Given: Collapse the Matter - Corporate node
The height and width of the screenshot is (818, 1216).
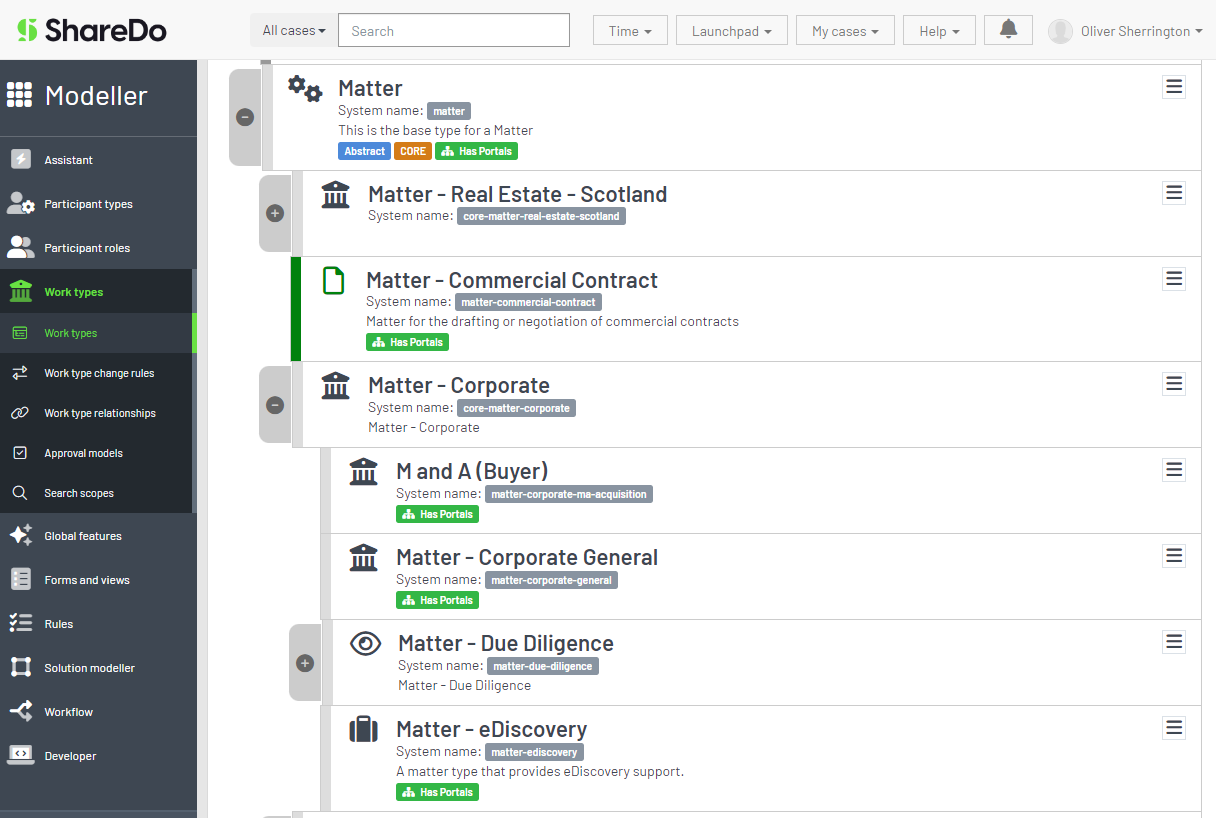Looking at the screenshot, I should pos(275,405).
